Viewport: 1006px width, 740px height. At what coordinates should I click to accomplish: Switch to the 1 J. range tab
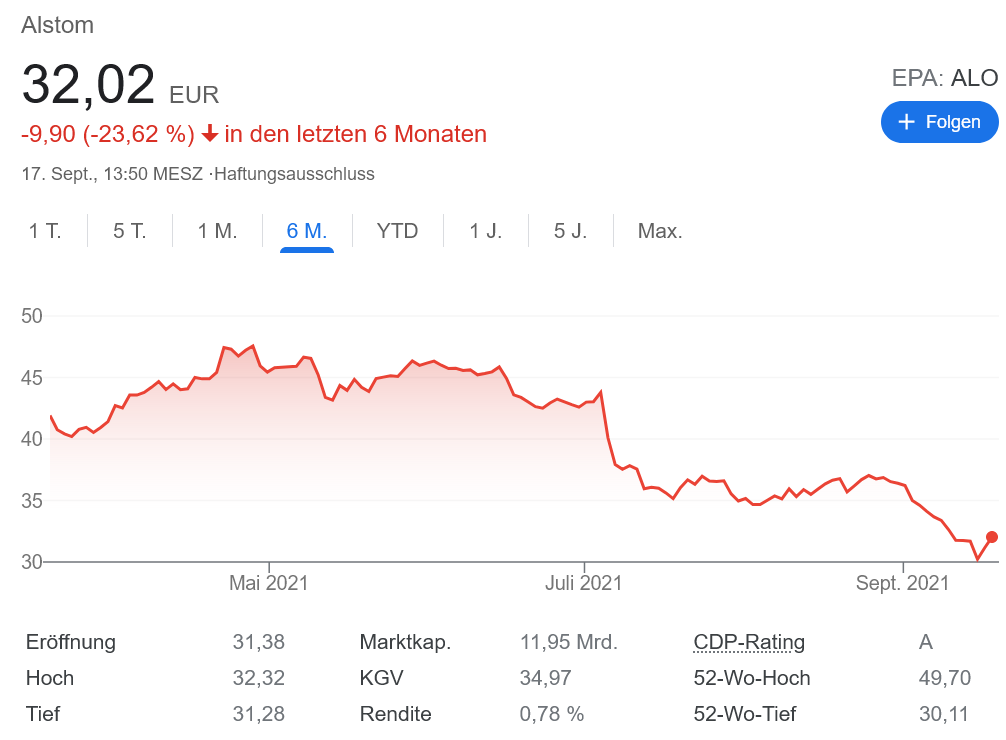pyautogui.click(x=485, y=231)
